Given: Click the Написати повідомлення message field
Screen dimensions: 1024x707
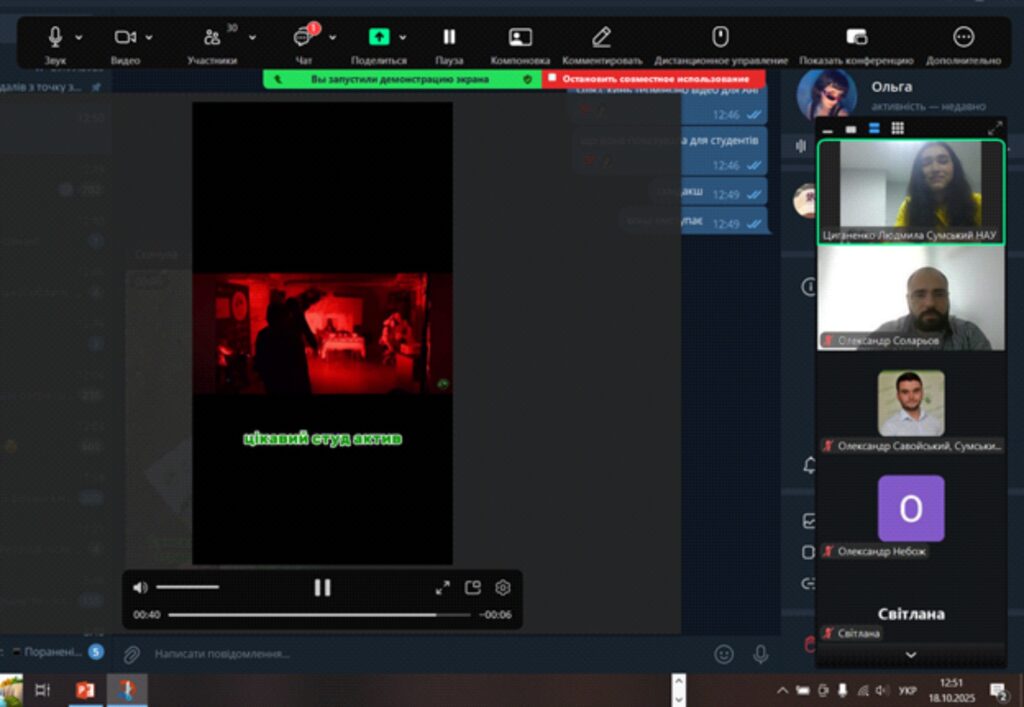Looking at the screenshot, I should pyautogui.click(x=400, y=654).
